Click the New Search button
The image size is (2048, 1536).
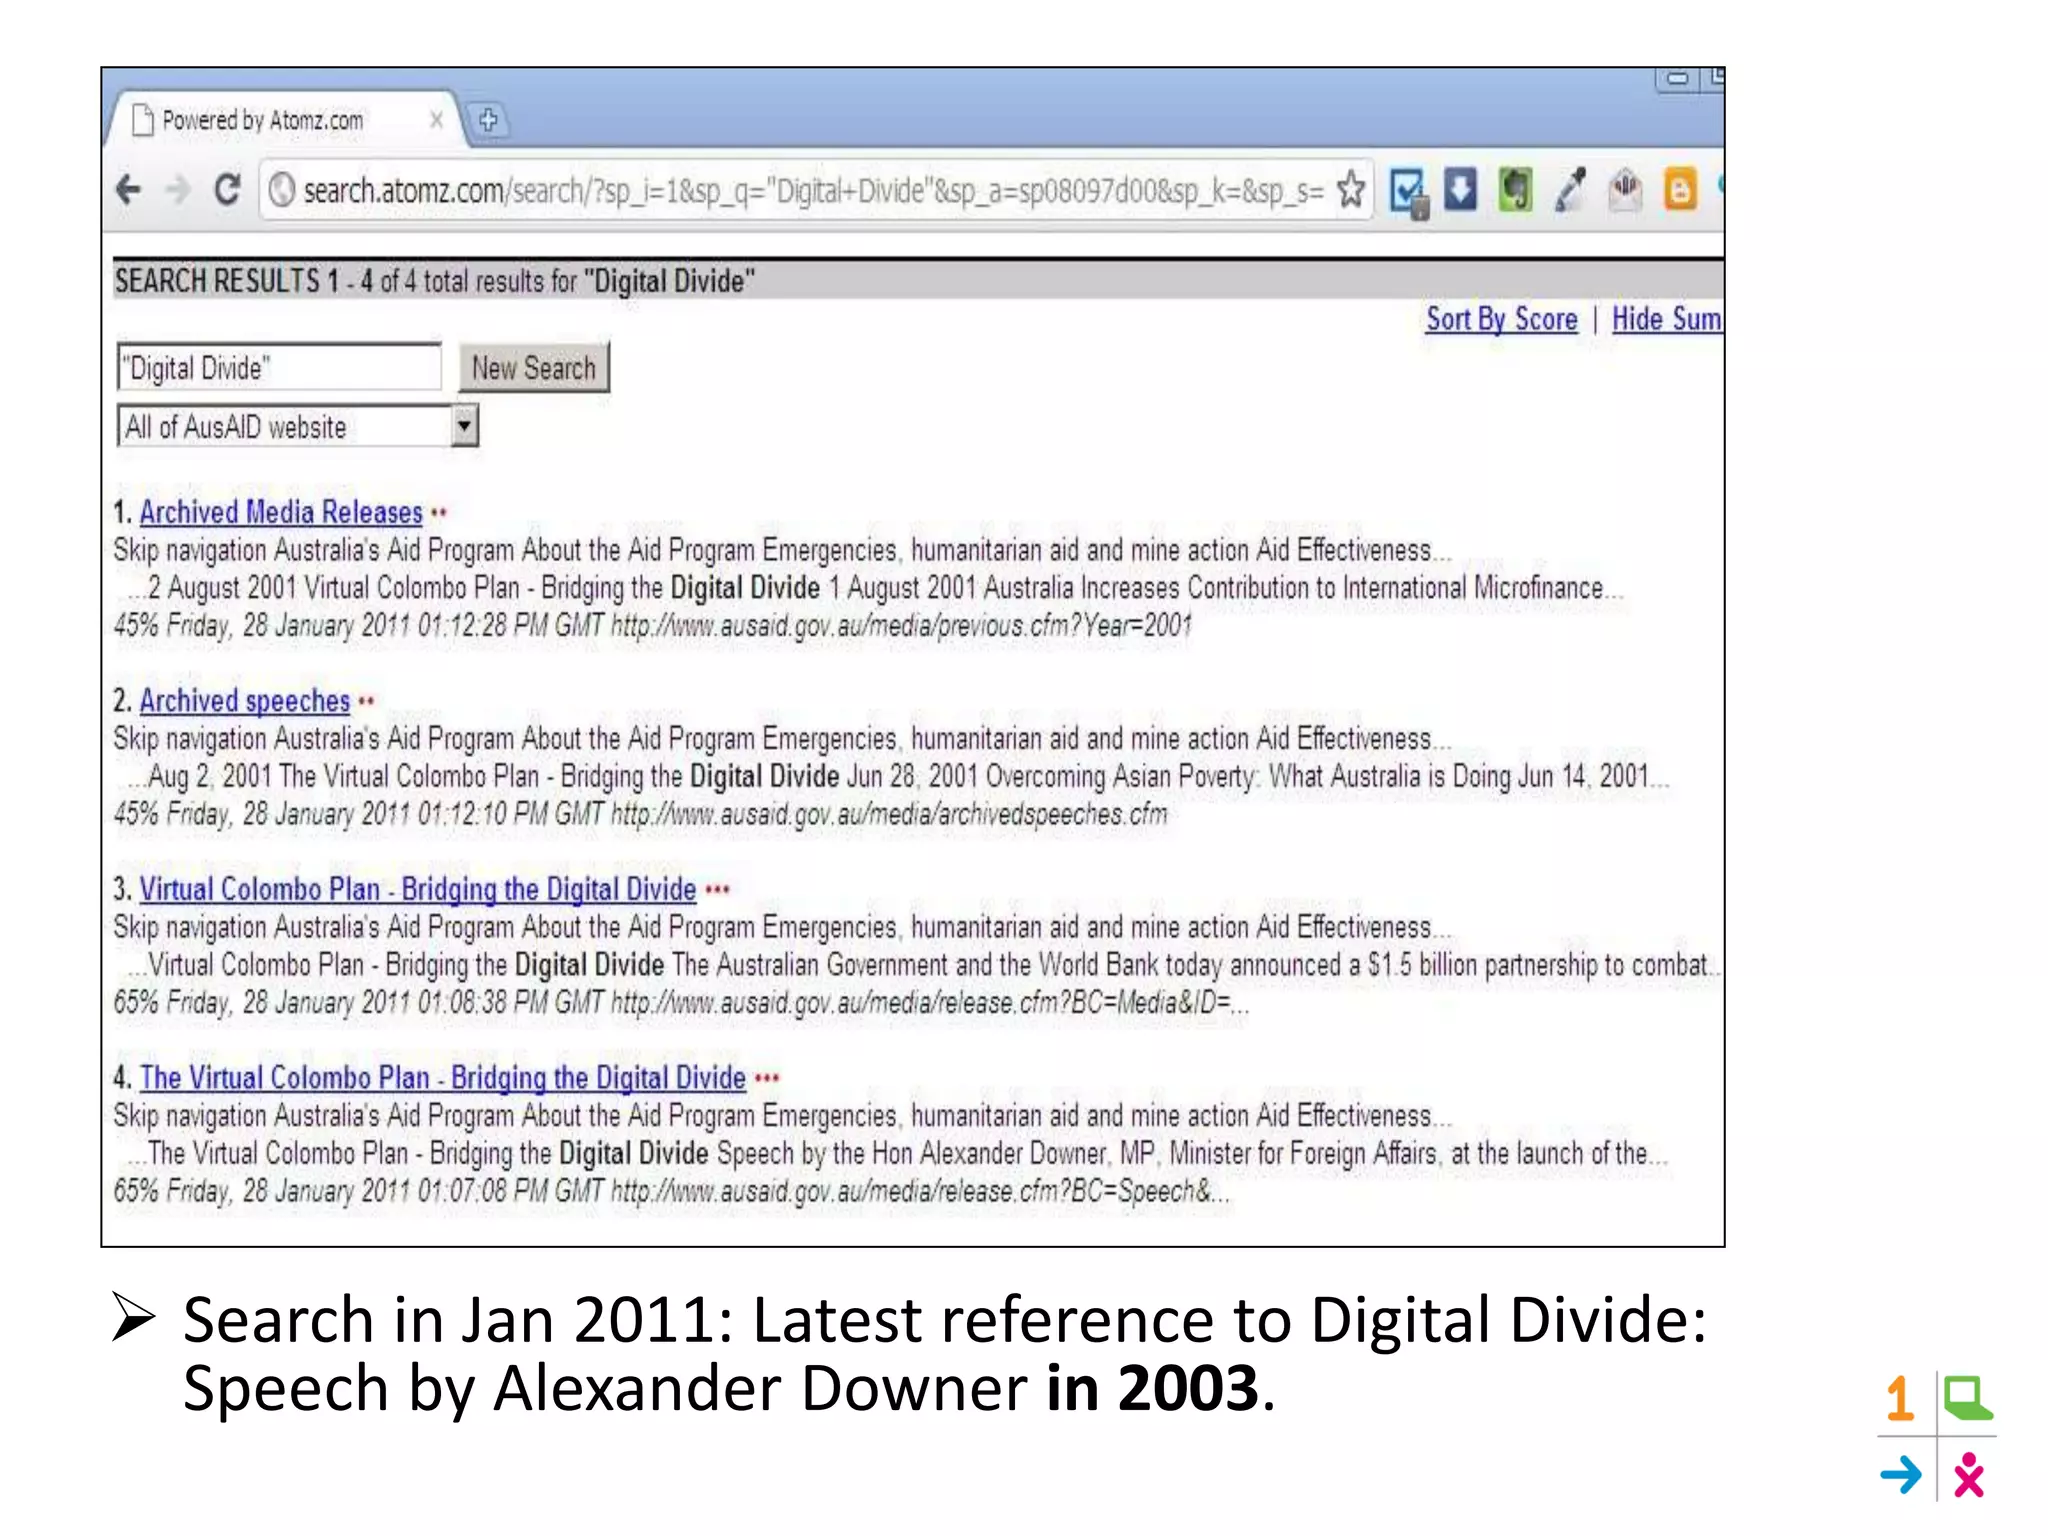534,367
